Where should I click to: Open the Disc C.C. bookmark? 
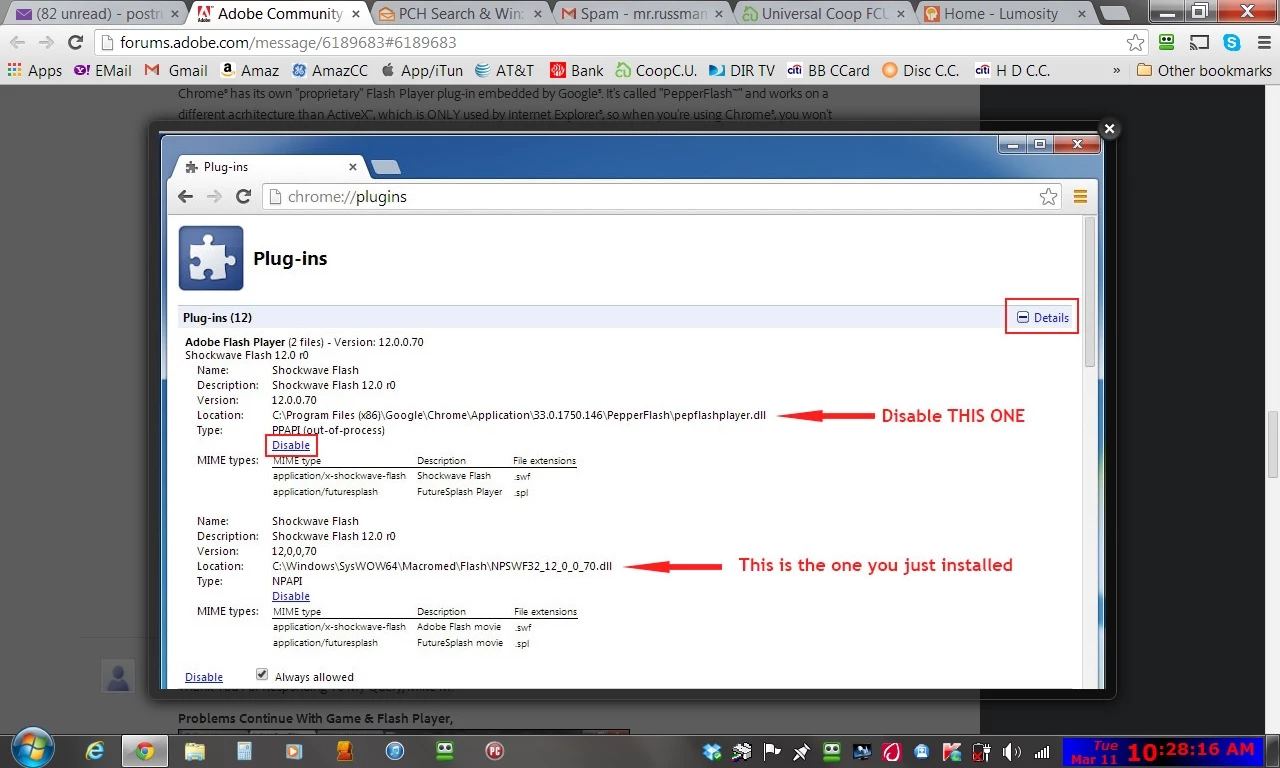[x=922, y=70]
